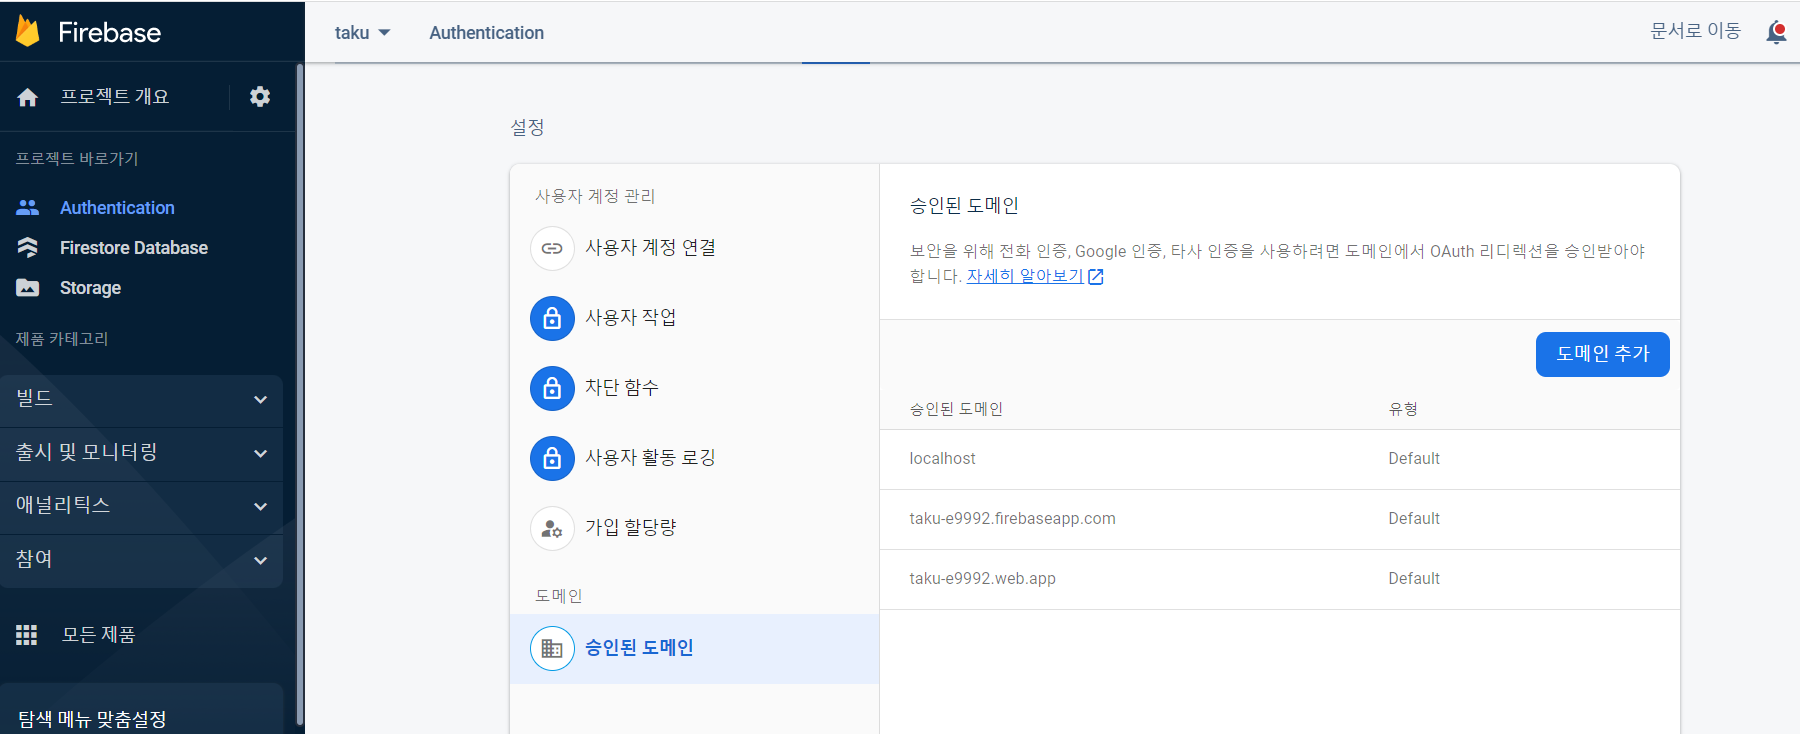Click the all products grid icon
The image size is (1800, 734).
[x=27, y=635]
